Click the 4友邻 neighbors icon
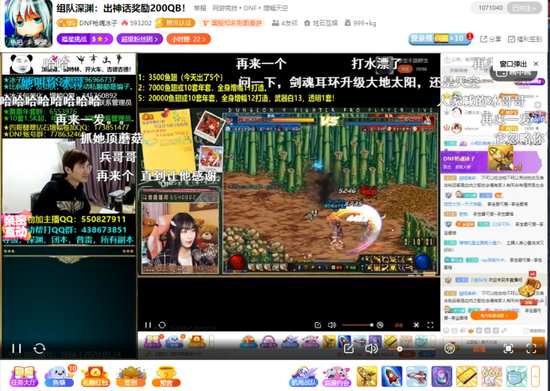The width and height of the screenshot is (550, 391). pyautogui.click(x=284, y=23)
